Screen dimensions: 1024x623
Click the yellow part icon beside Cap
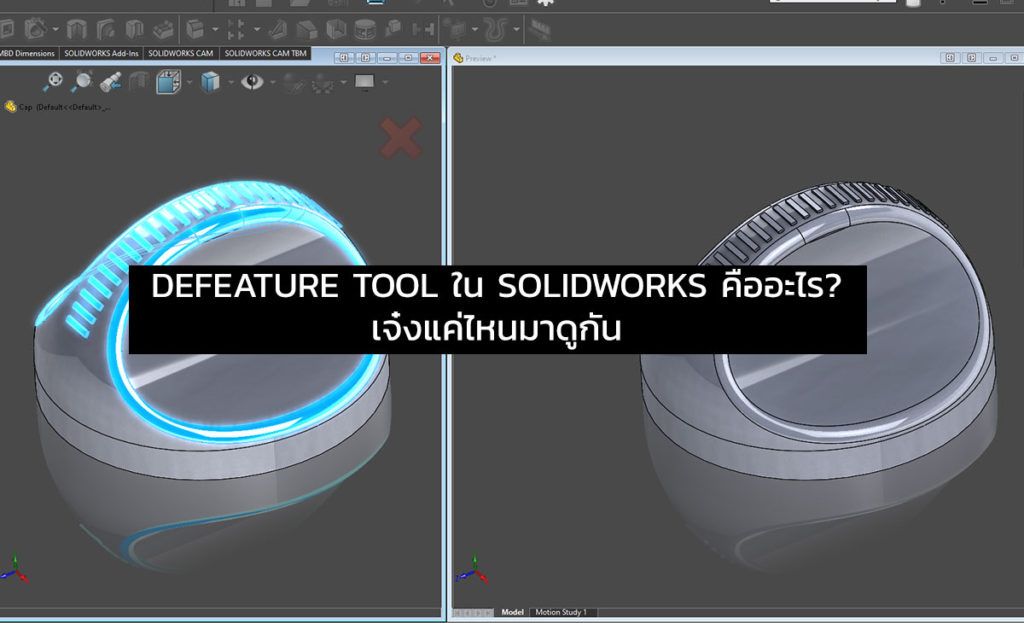[10, 106]
